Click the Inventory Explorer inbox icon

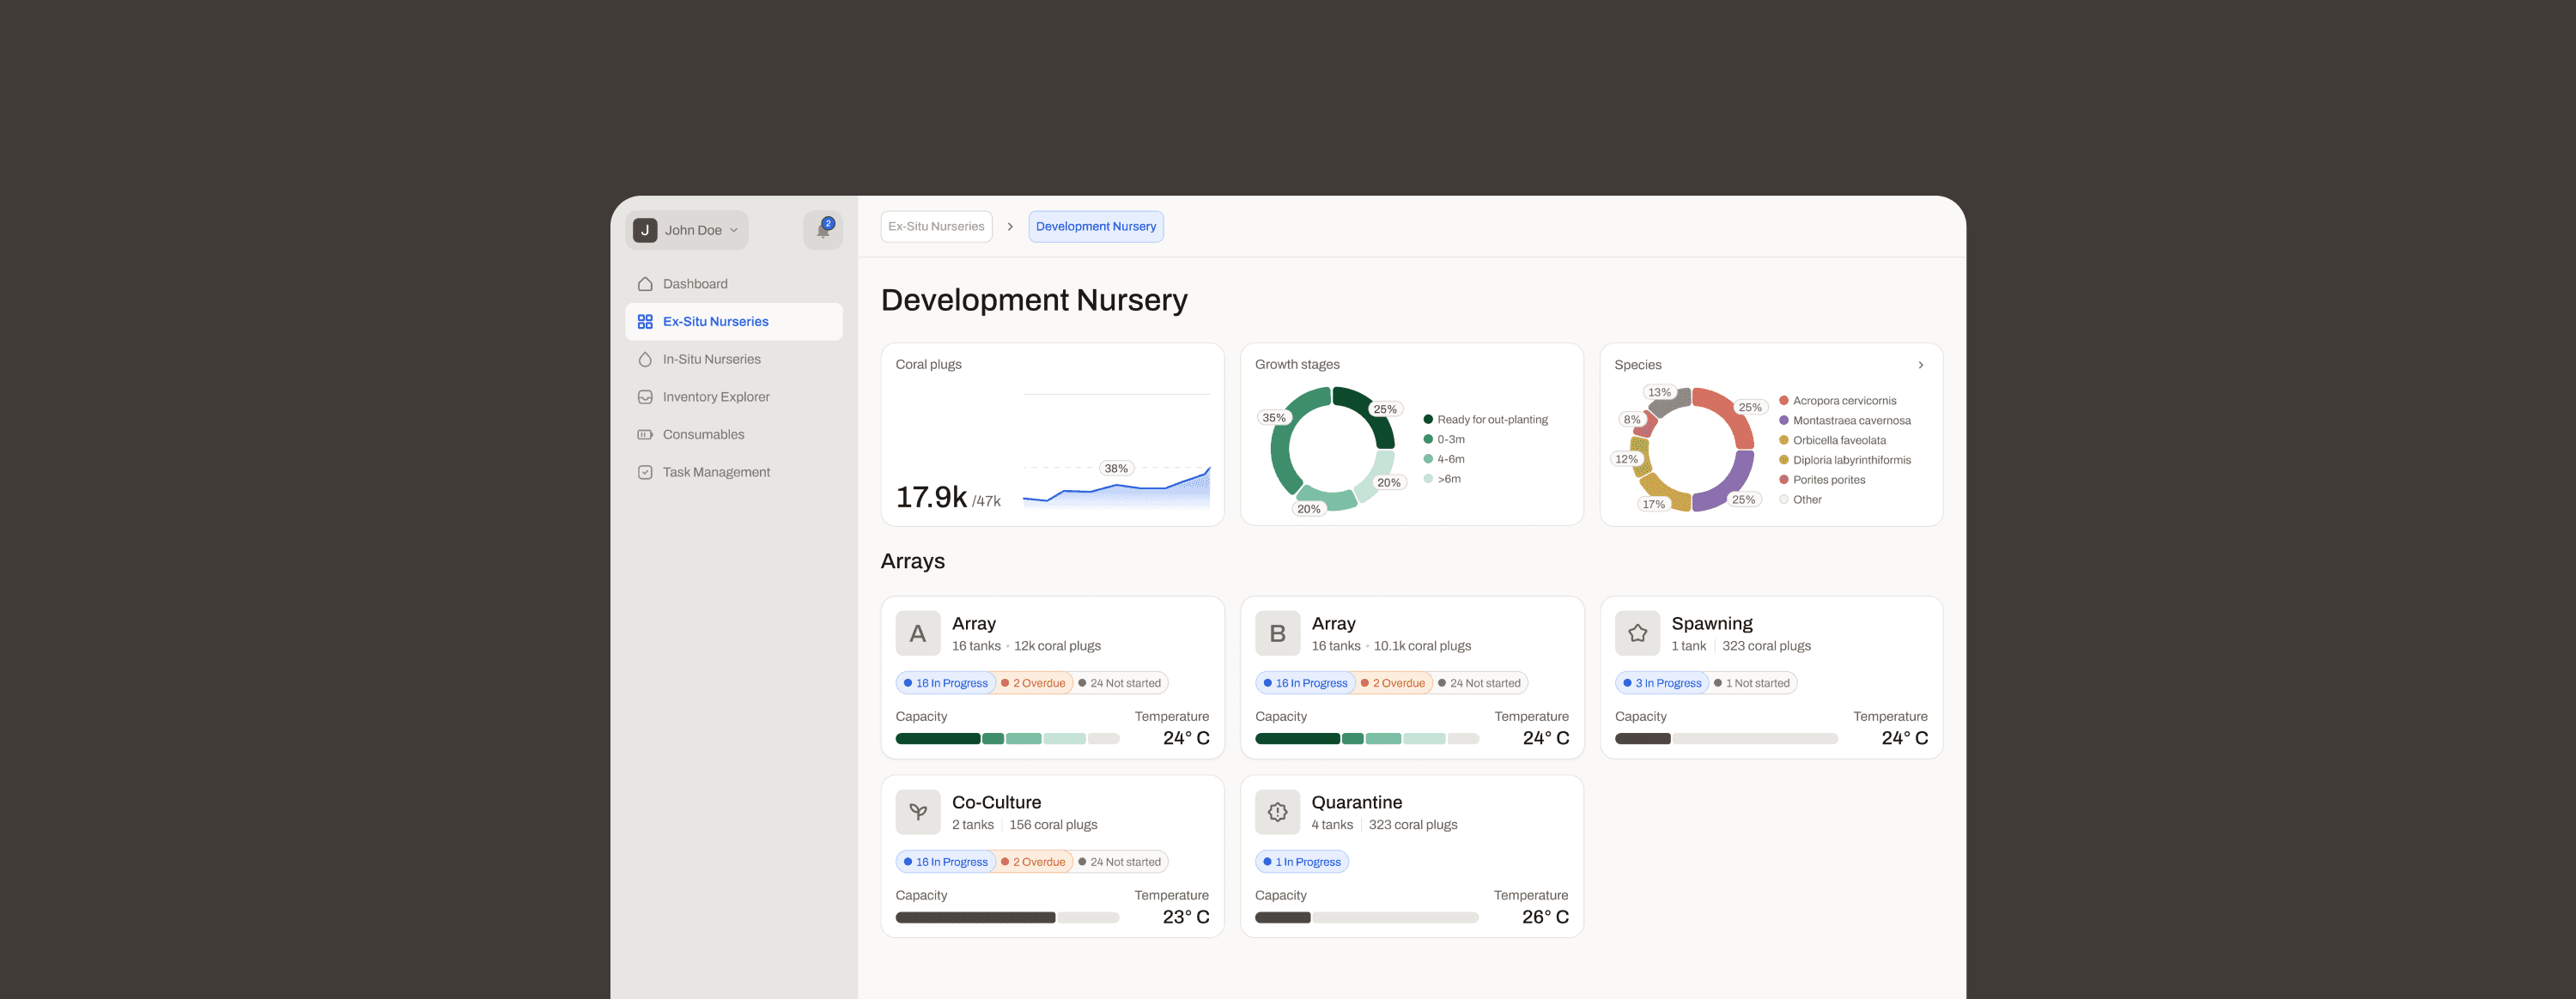(x=645, y=397)
